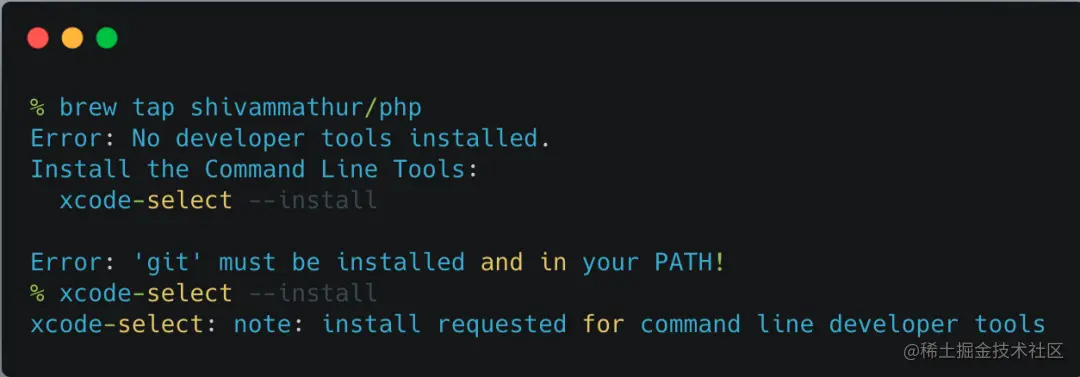This screenshot has height=377, width=1080.
Task: Click the indented 'xcode-select' suggestion
Action: click(x=145, y=200)
